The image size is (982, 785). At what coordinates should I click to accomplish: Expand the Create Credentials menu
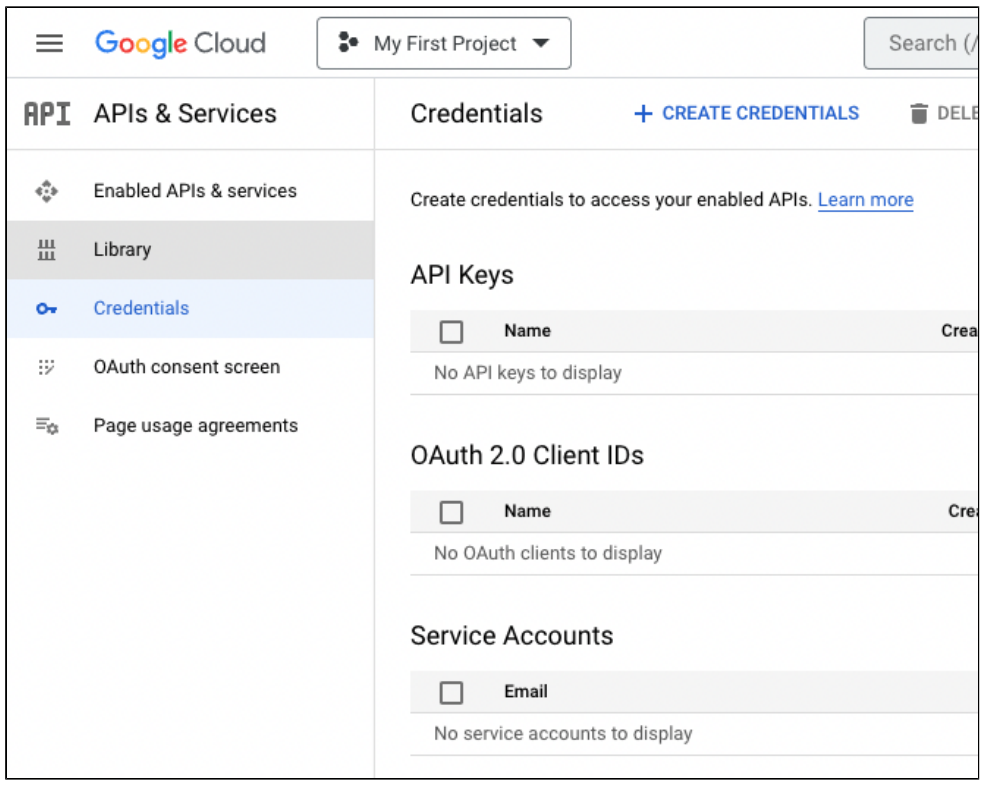[746, 114]
